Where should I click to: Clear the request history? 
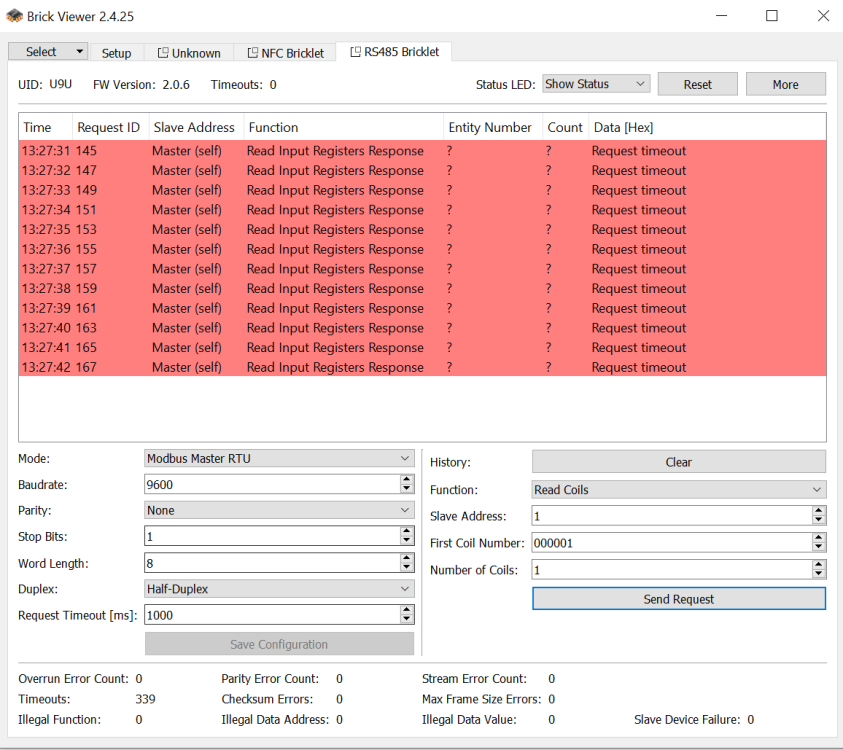tap(678, 462)
